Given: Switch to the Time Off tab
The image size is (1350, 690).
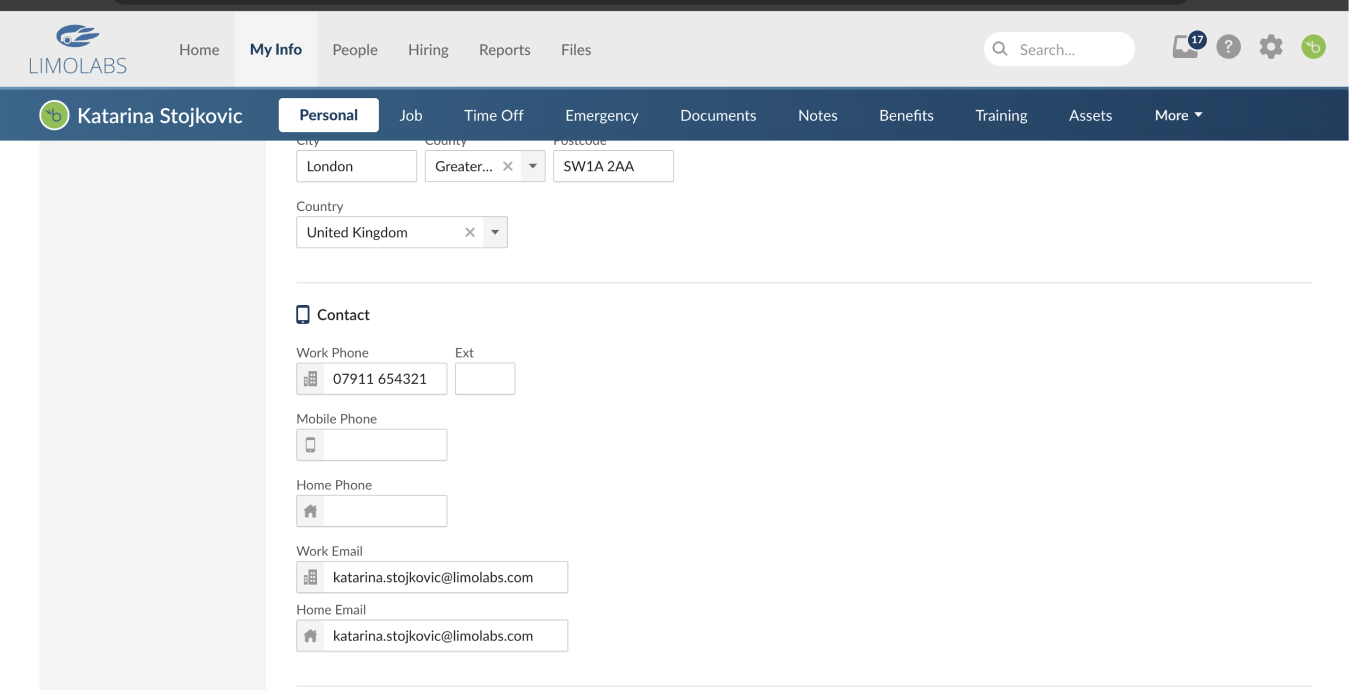Looking at the screenshot, I should coord(493,115).
